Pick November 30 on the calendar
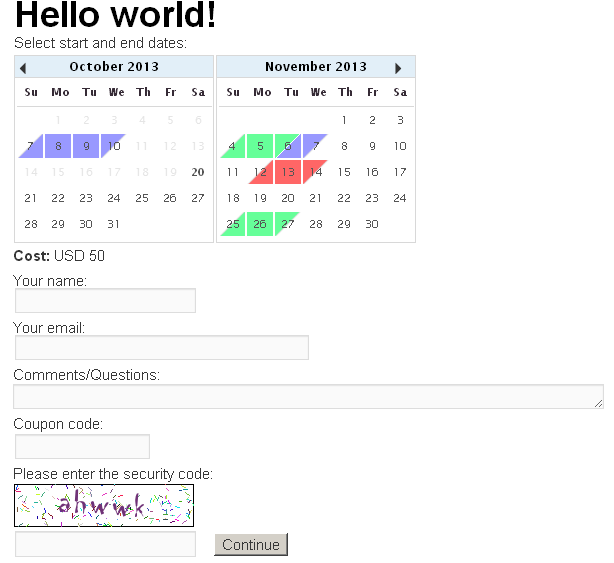This screenshot has width=614, height=563. pyautogui.click(x=372, y=224)
